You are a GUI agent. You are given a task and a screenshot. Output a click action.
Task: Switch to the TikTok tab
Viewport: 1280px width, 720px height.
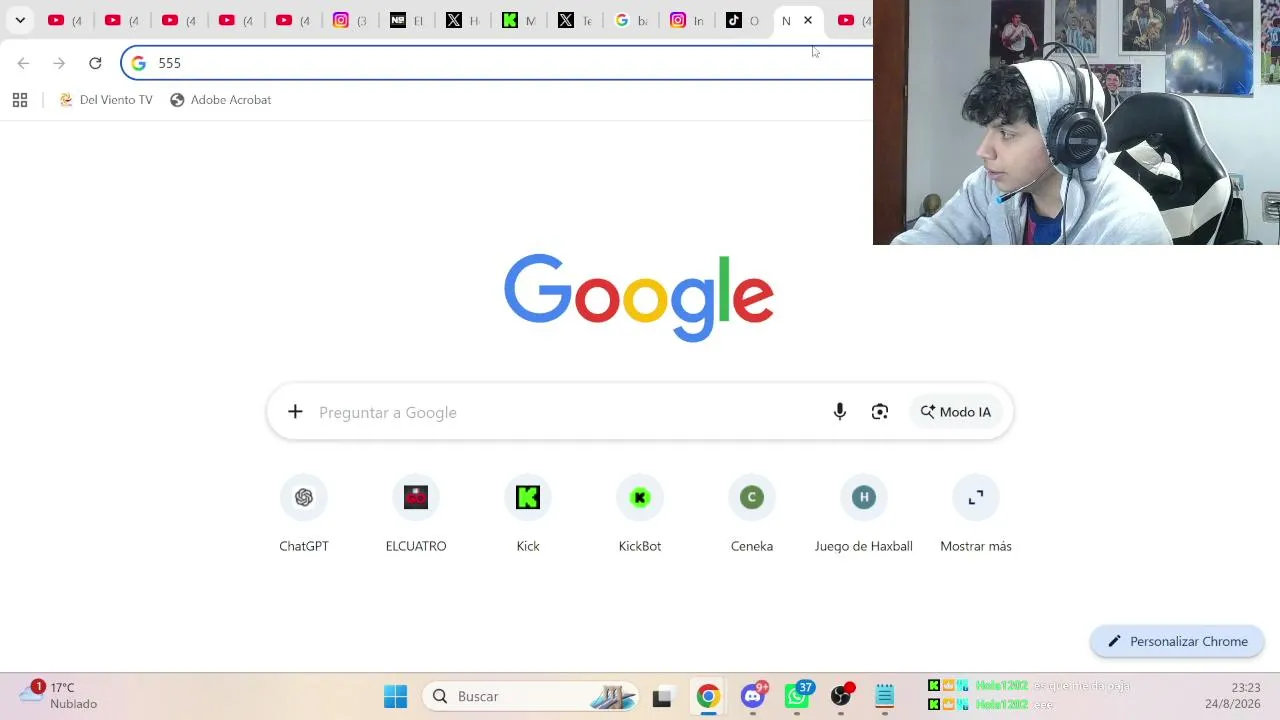743,20
